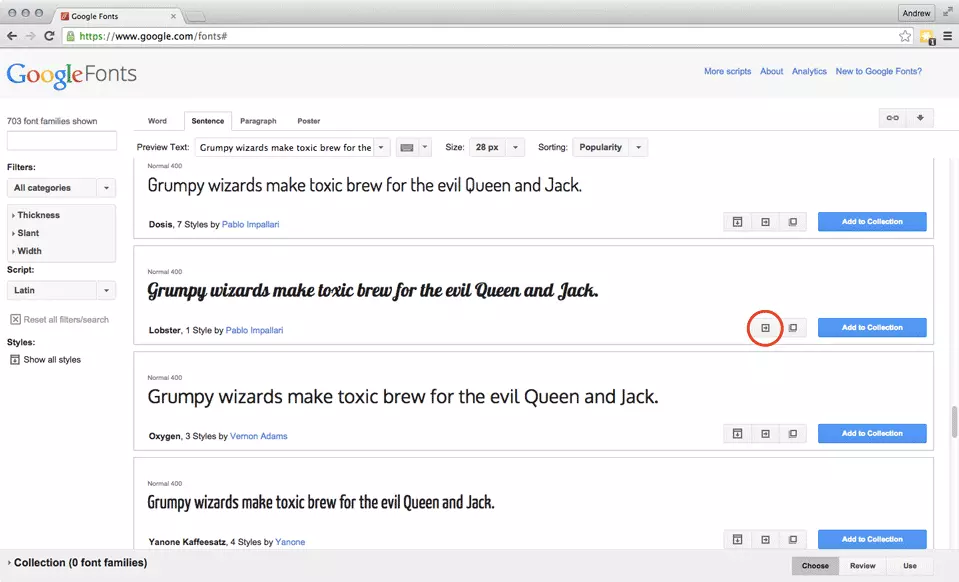The width and height of the screenshot is (959, 582).
Task: Toggle the download icon on Yanone Kaffeesatz row
Action: click(x=737, y=539)
